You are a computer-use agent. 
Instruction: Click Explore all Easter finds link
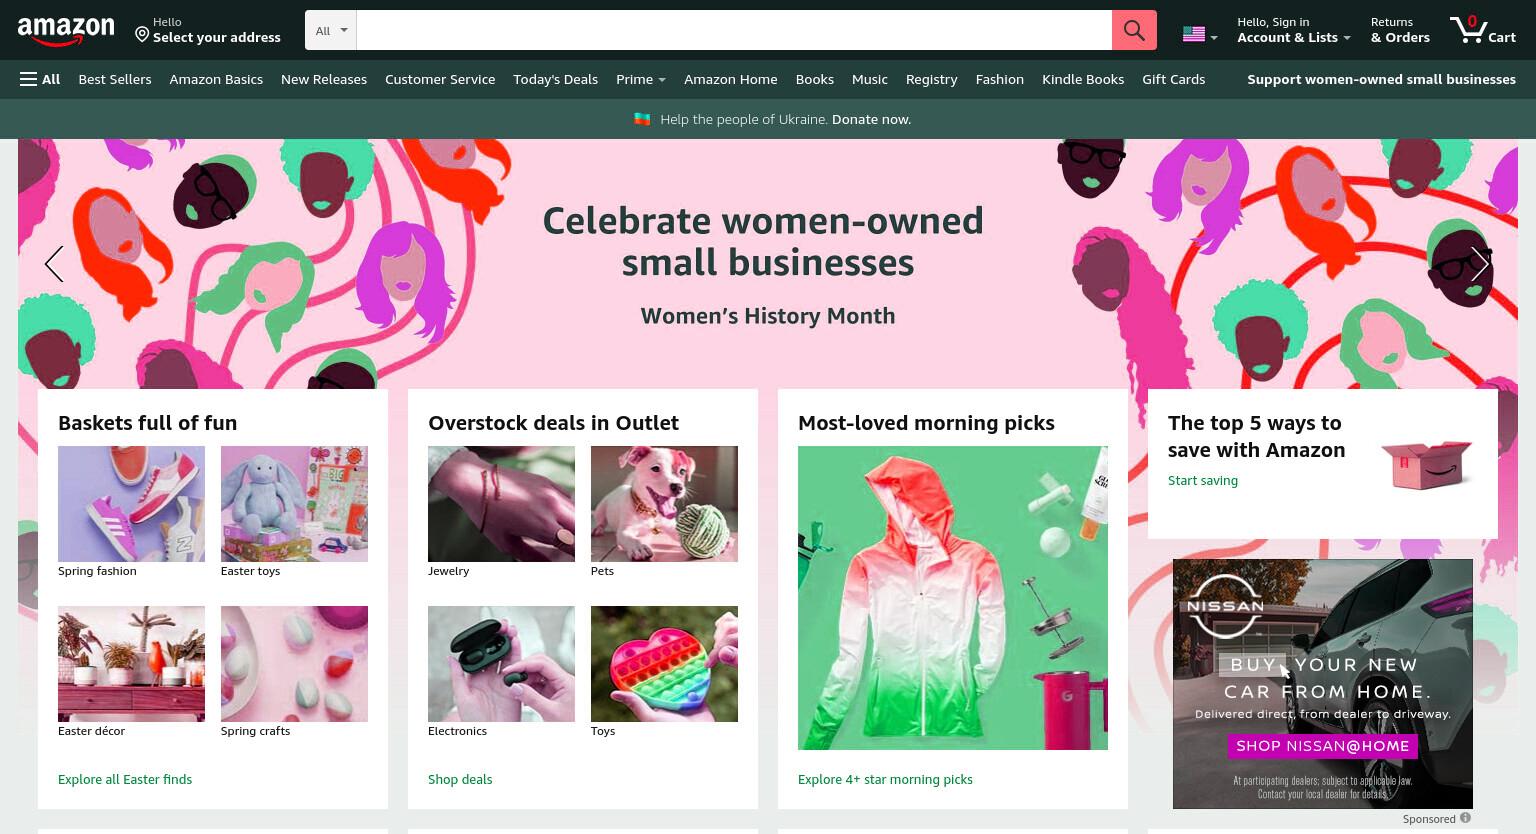(125, 779)
